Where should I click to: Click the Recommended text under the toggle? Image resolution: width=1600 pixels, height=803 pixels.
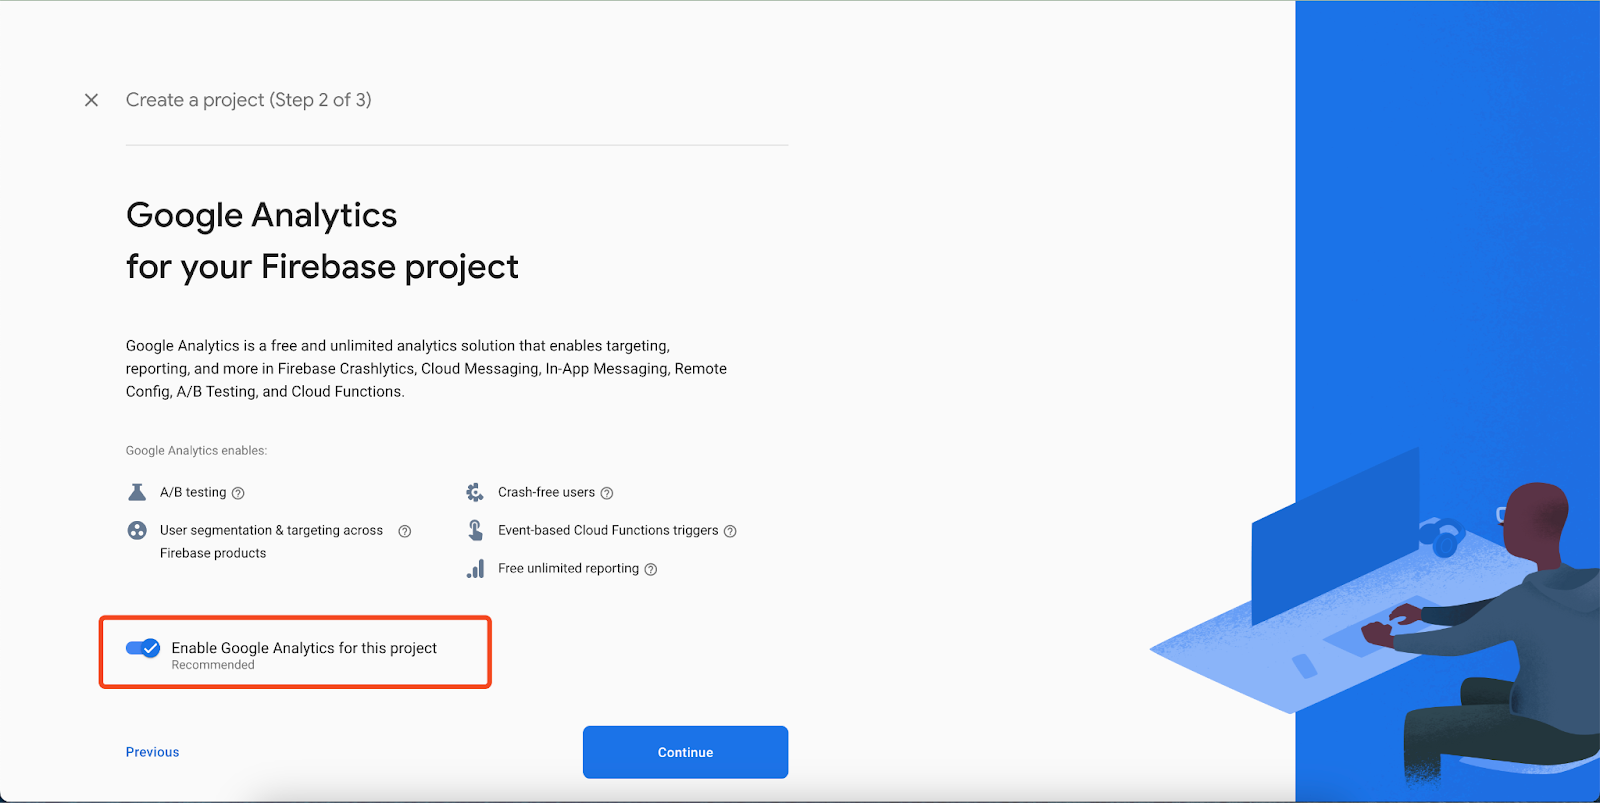[213, 665]
